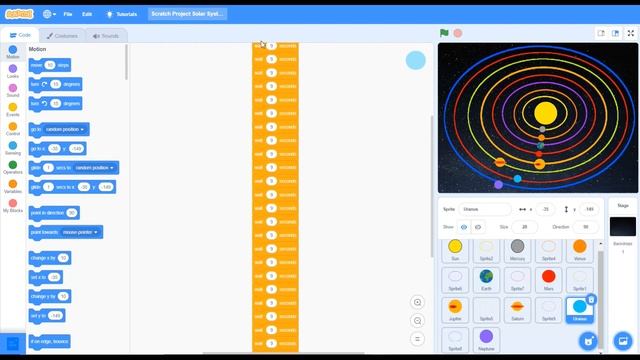This screenshot has height=360, width=640.
Task: Switch to the Code tab
Action: [20, 35]
